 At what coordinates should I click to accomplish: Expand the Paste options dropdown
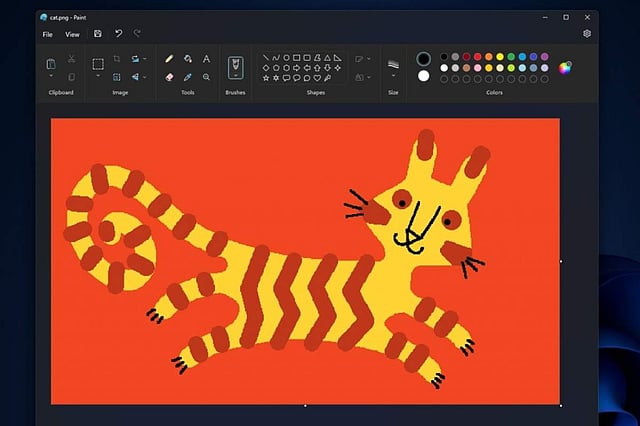tap(51, 77)
